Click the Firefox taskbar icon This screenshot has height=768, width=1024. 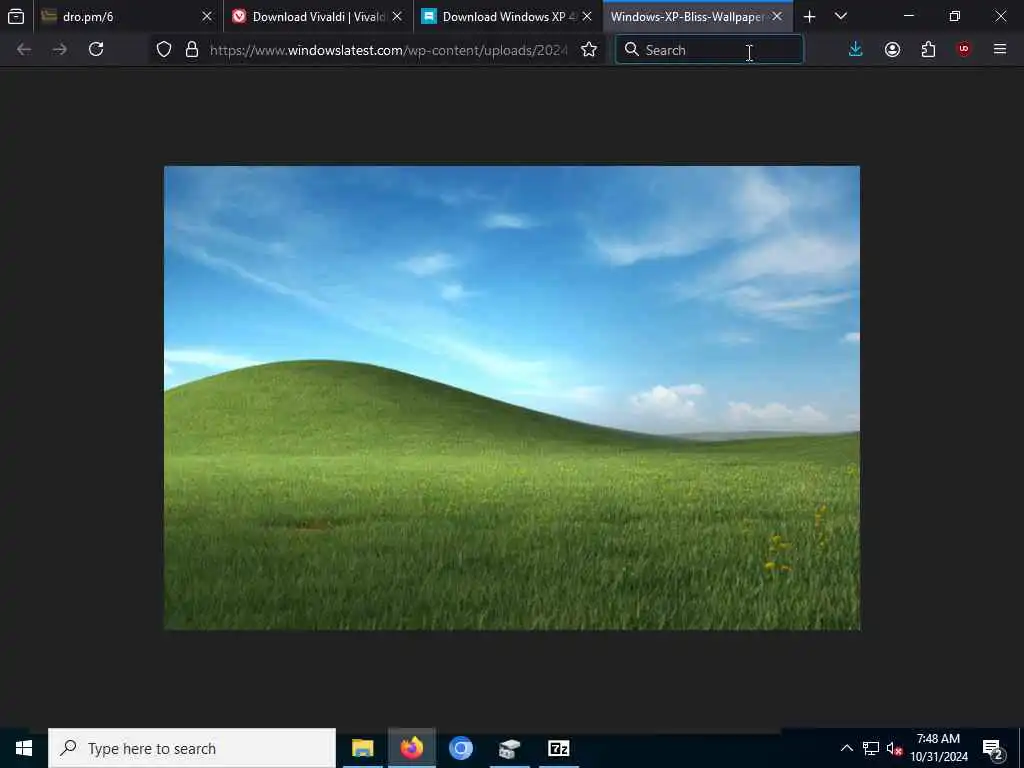(411, 748)
